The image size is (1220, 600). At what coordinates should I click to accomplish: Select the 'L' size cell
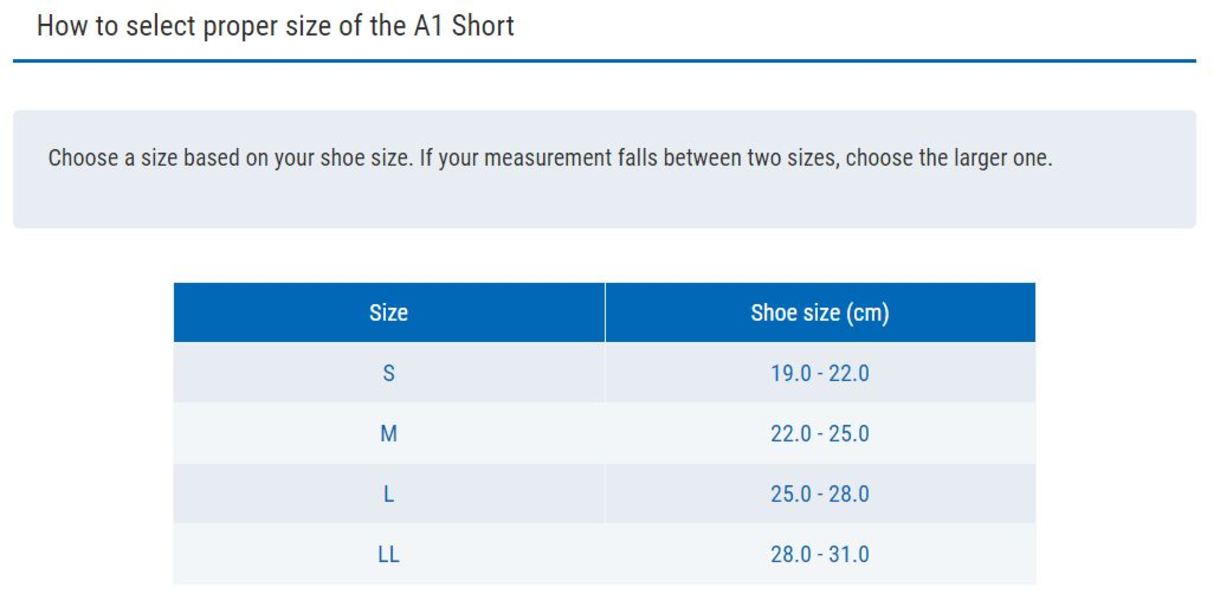(388, 494)
